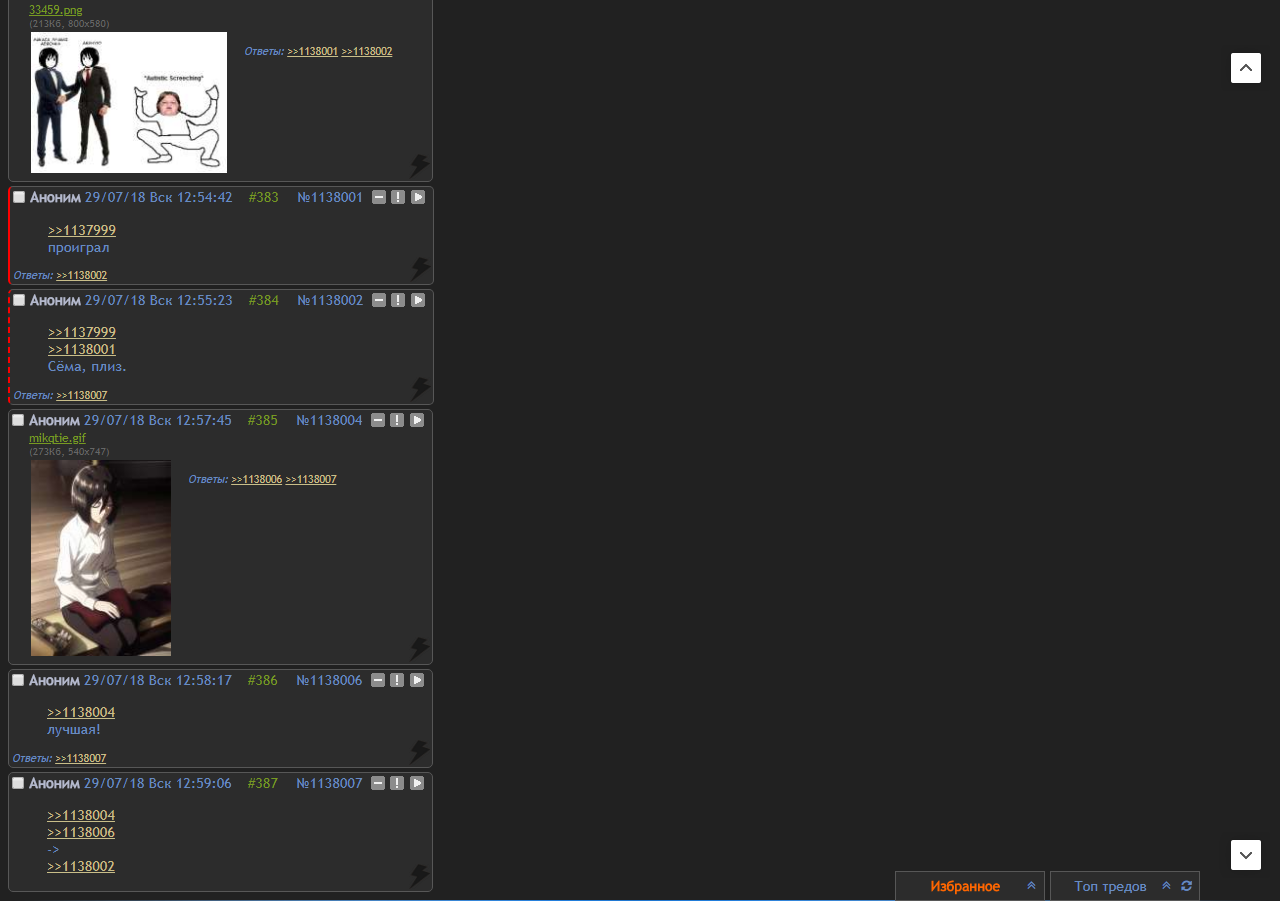
Task: Expand the Топ тредов panel chevron
Action: pyautogui.click(x=1166, y=886)
